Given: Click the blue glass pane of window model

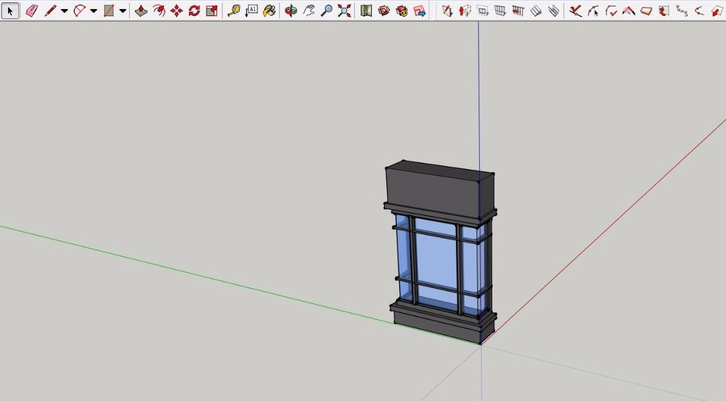Looking at the screenshot, I should pos(435,259).
